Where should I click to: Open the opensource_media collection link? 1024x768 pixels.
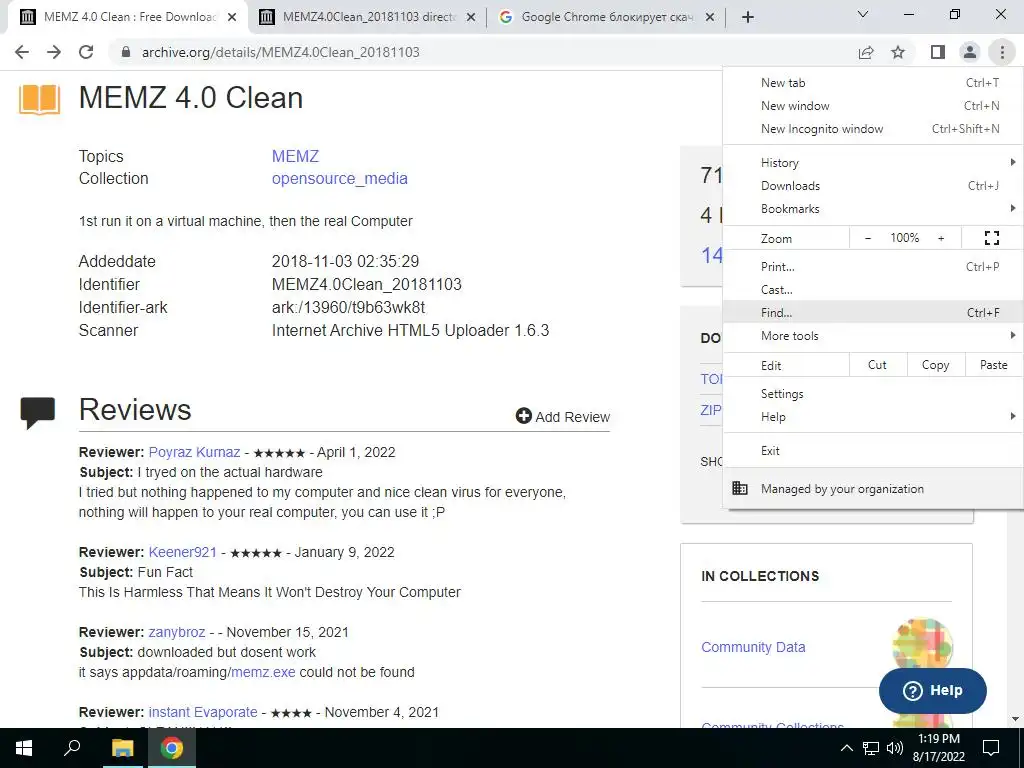coord(340,178)
